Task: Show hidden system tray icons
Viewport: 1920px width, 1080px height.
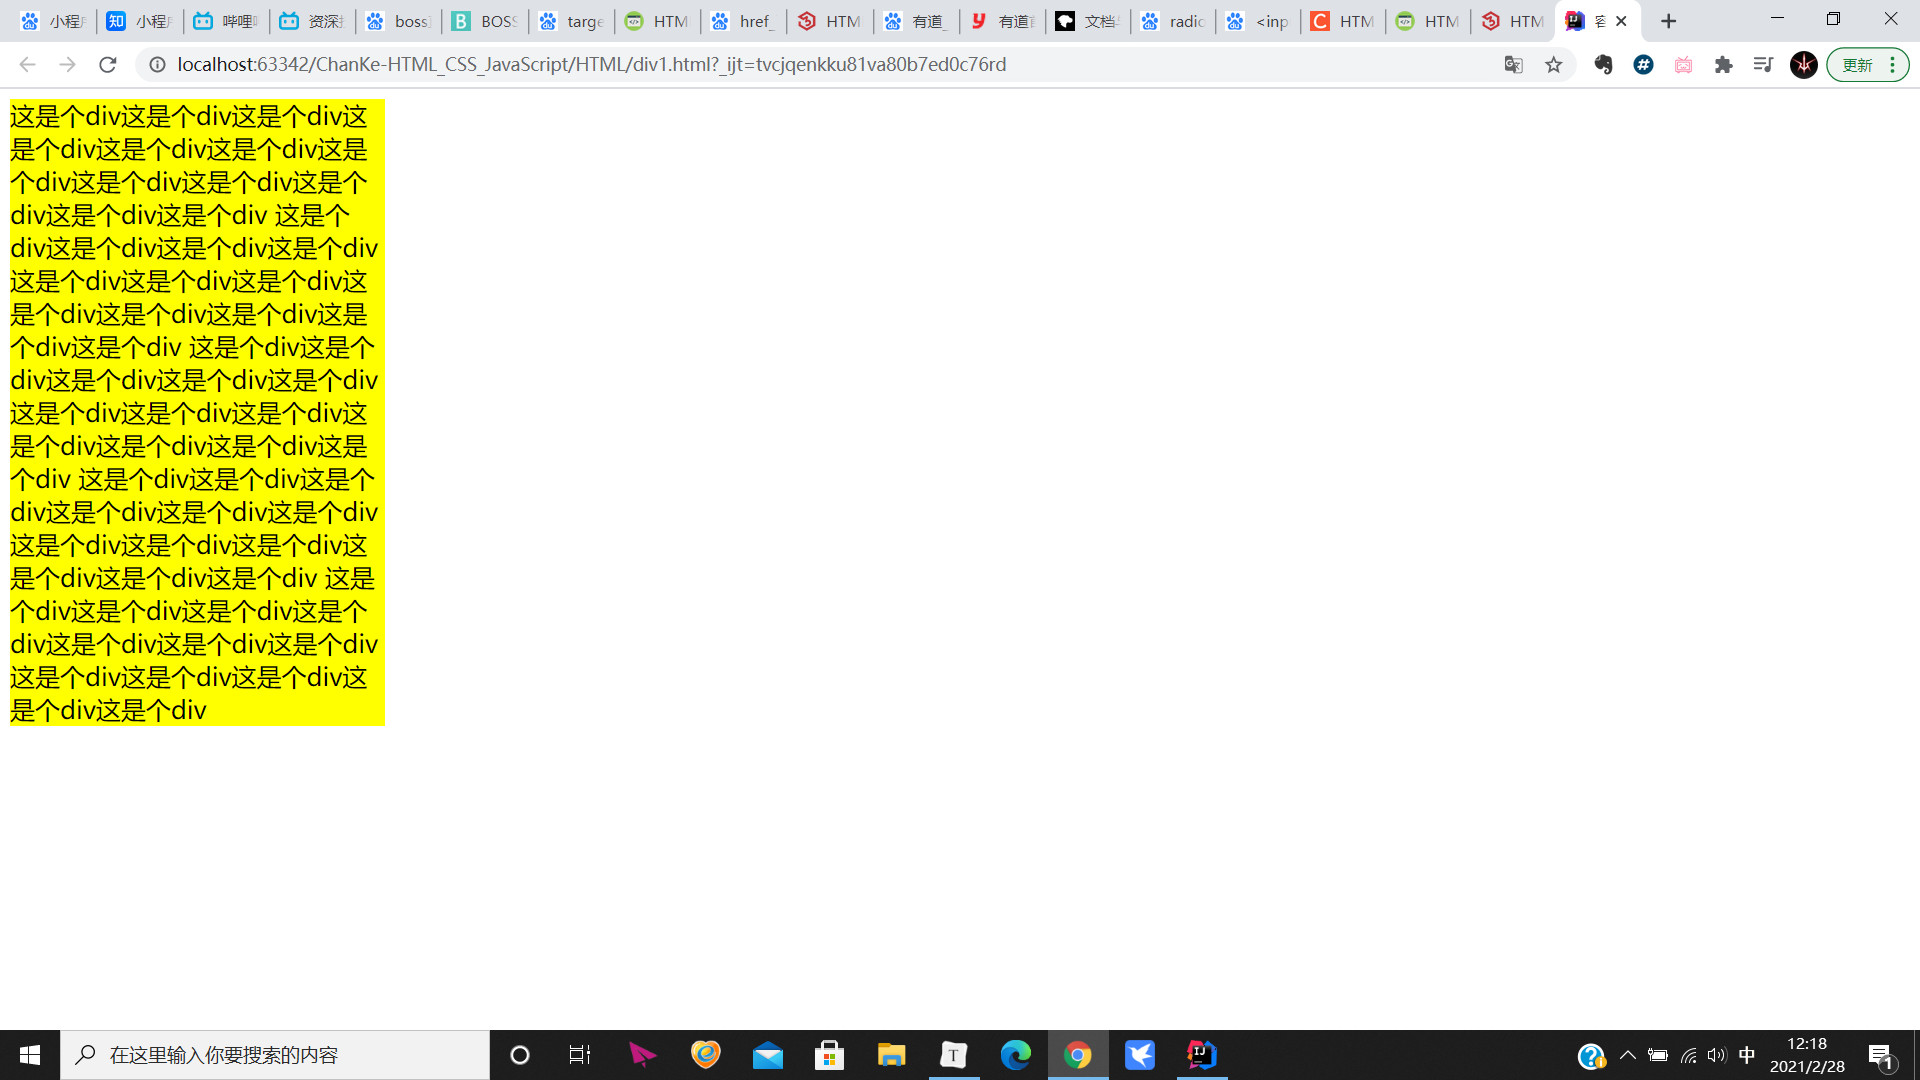Action: pos(1627,1055)
